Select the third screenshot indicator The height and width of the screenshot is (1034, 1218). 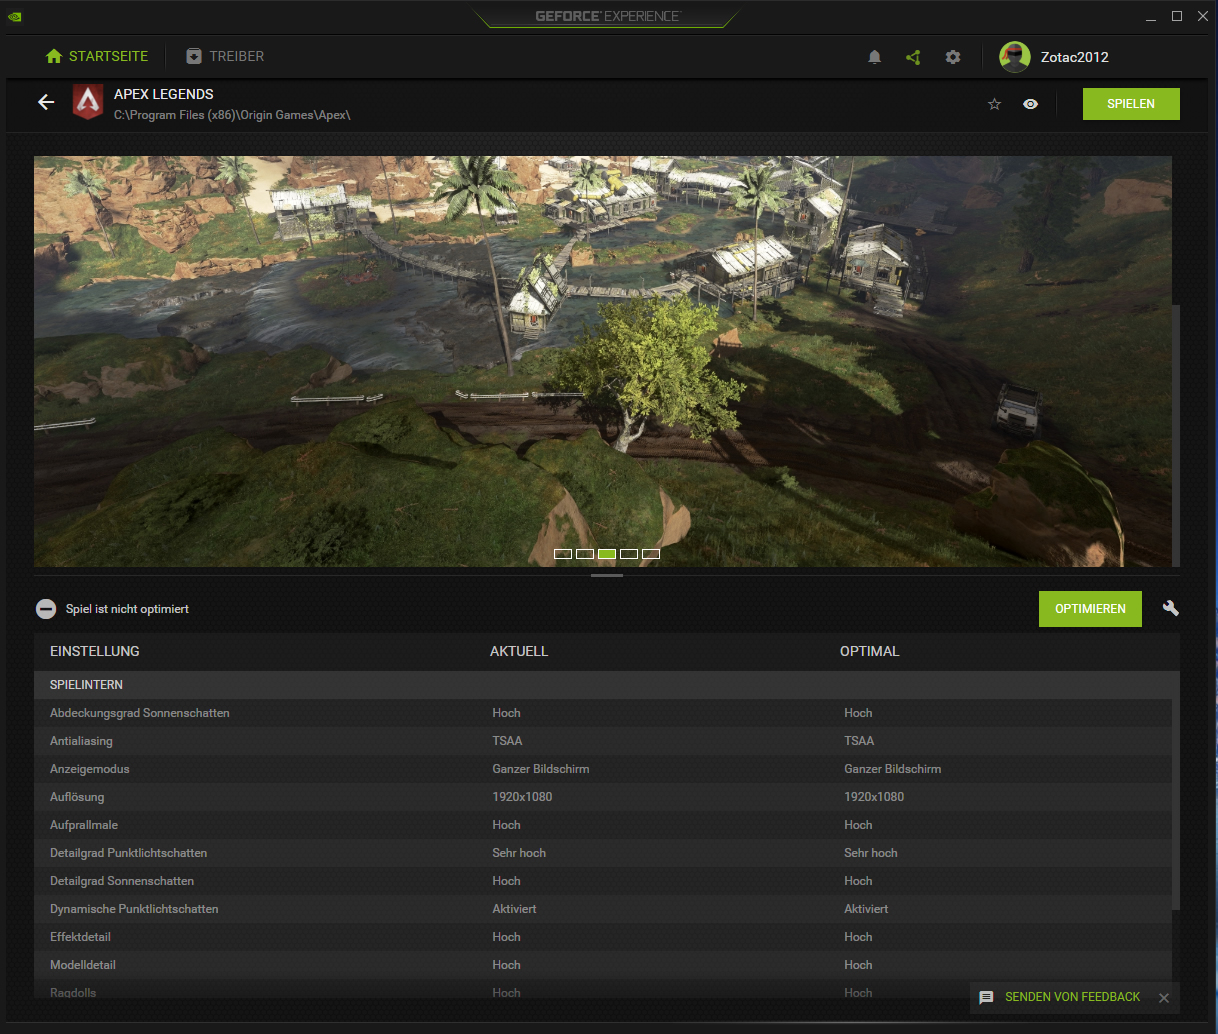(607, 554)
